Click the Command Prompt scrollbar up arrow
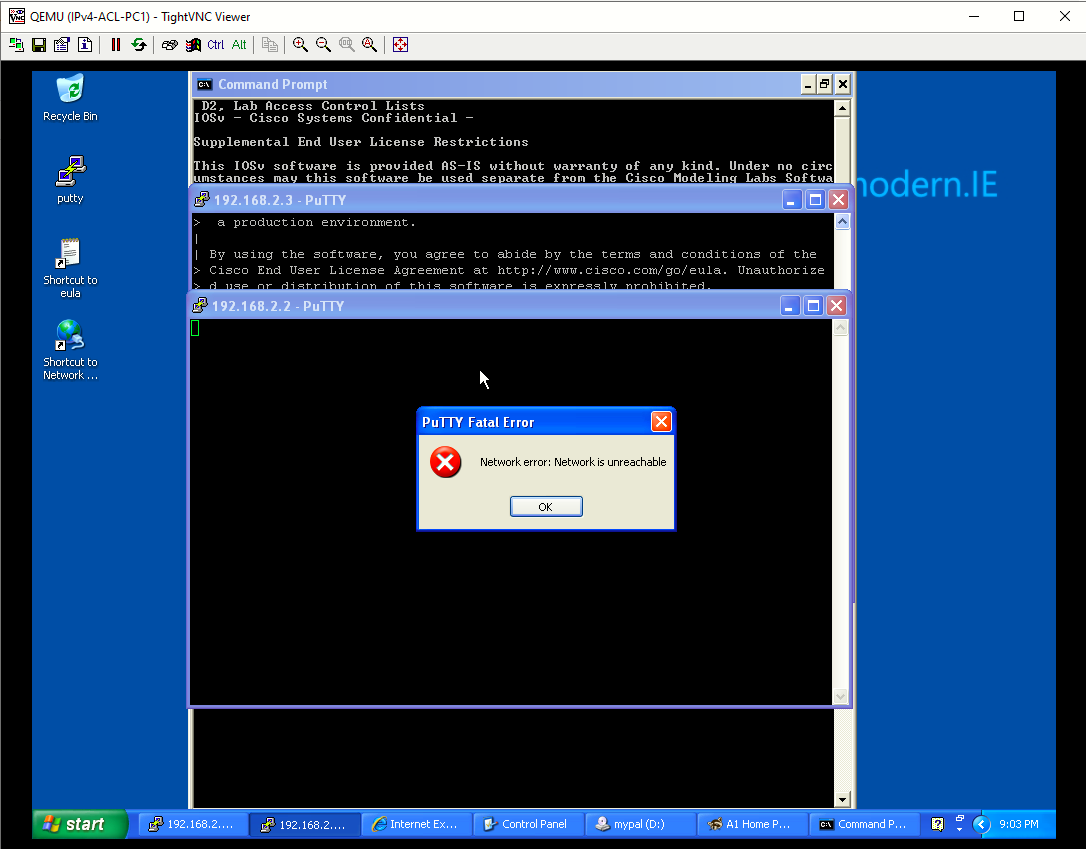Viewport: 1086px width, 849px height. tap(842, 107)
